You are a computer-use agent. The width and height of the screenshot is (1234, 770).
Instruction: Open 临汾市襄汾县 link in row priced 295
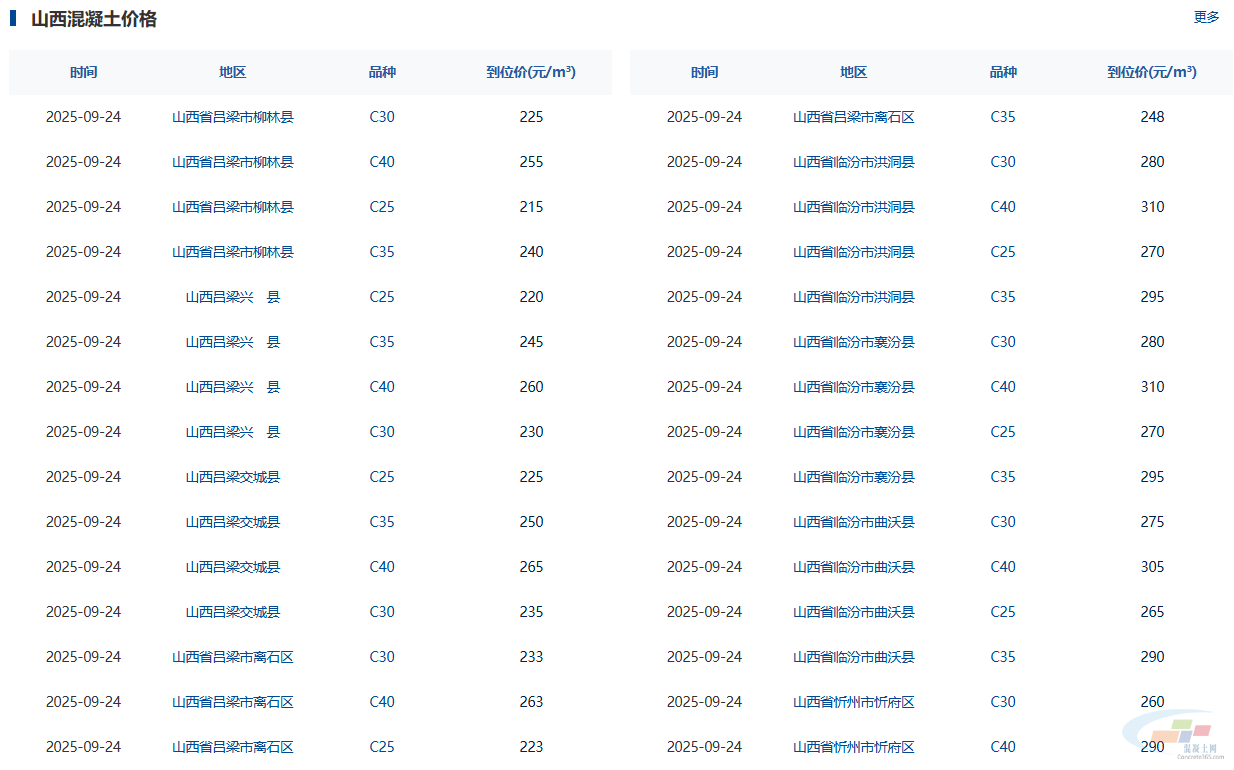click(x=854, y=477)
